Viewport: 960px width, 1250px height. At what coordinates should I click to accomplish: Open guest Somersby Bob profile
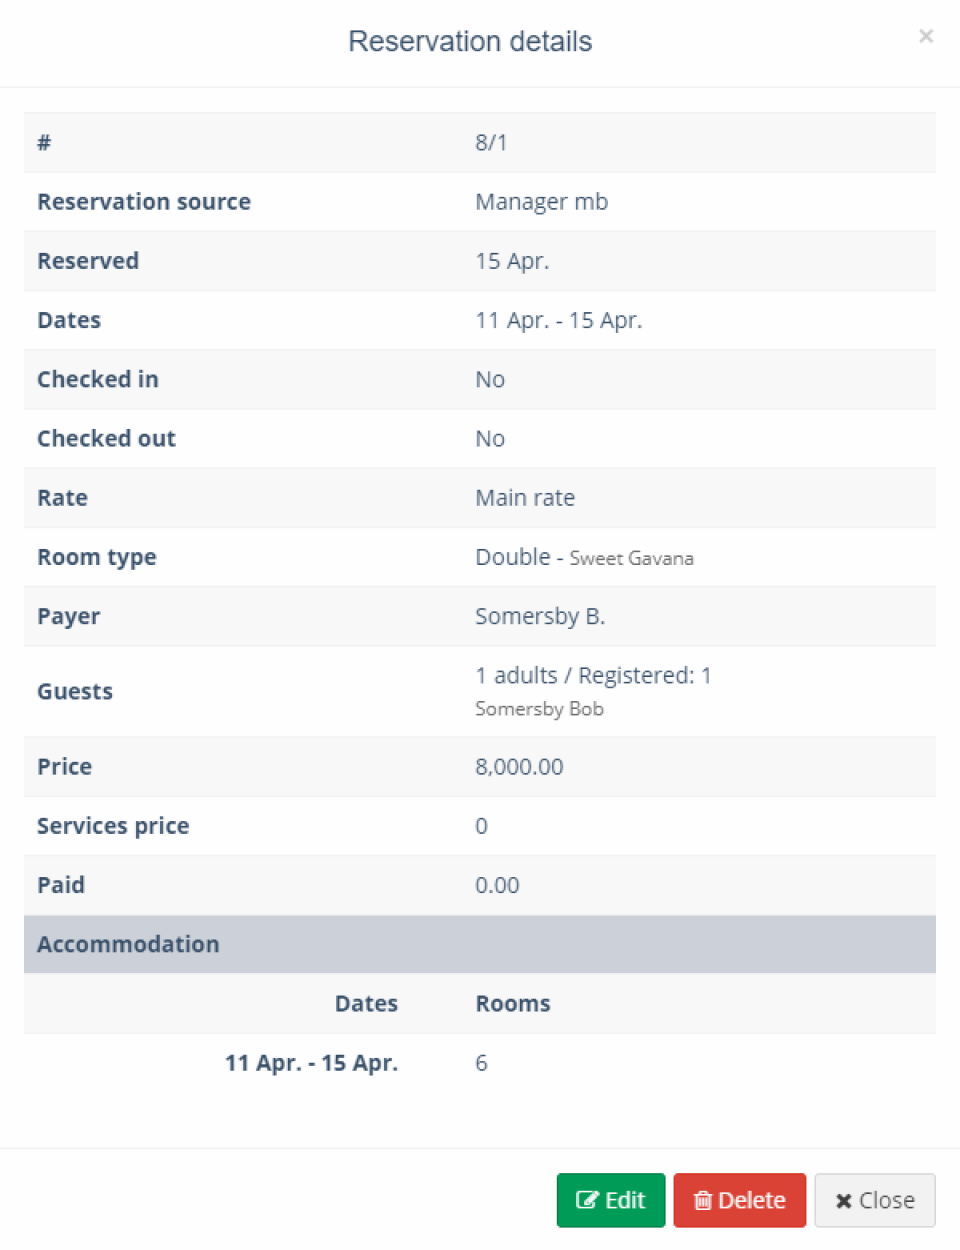click(539, 709)
